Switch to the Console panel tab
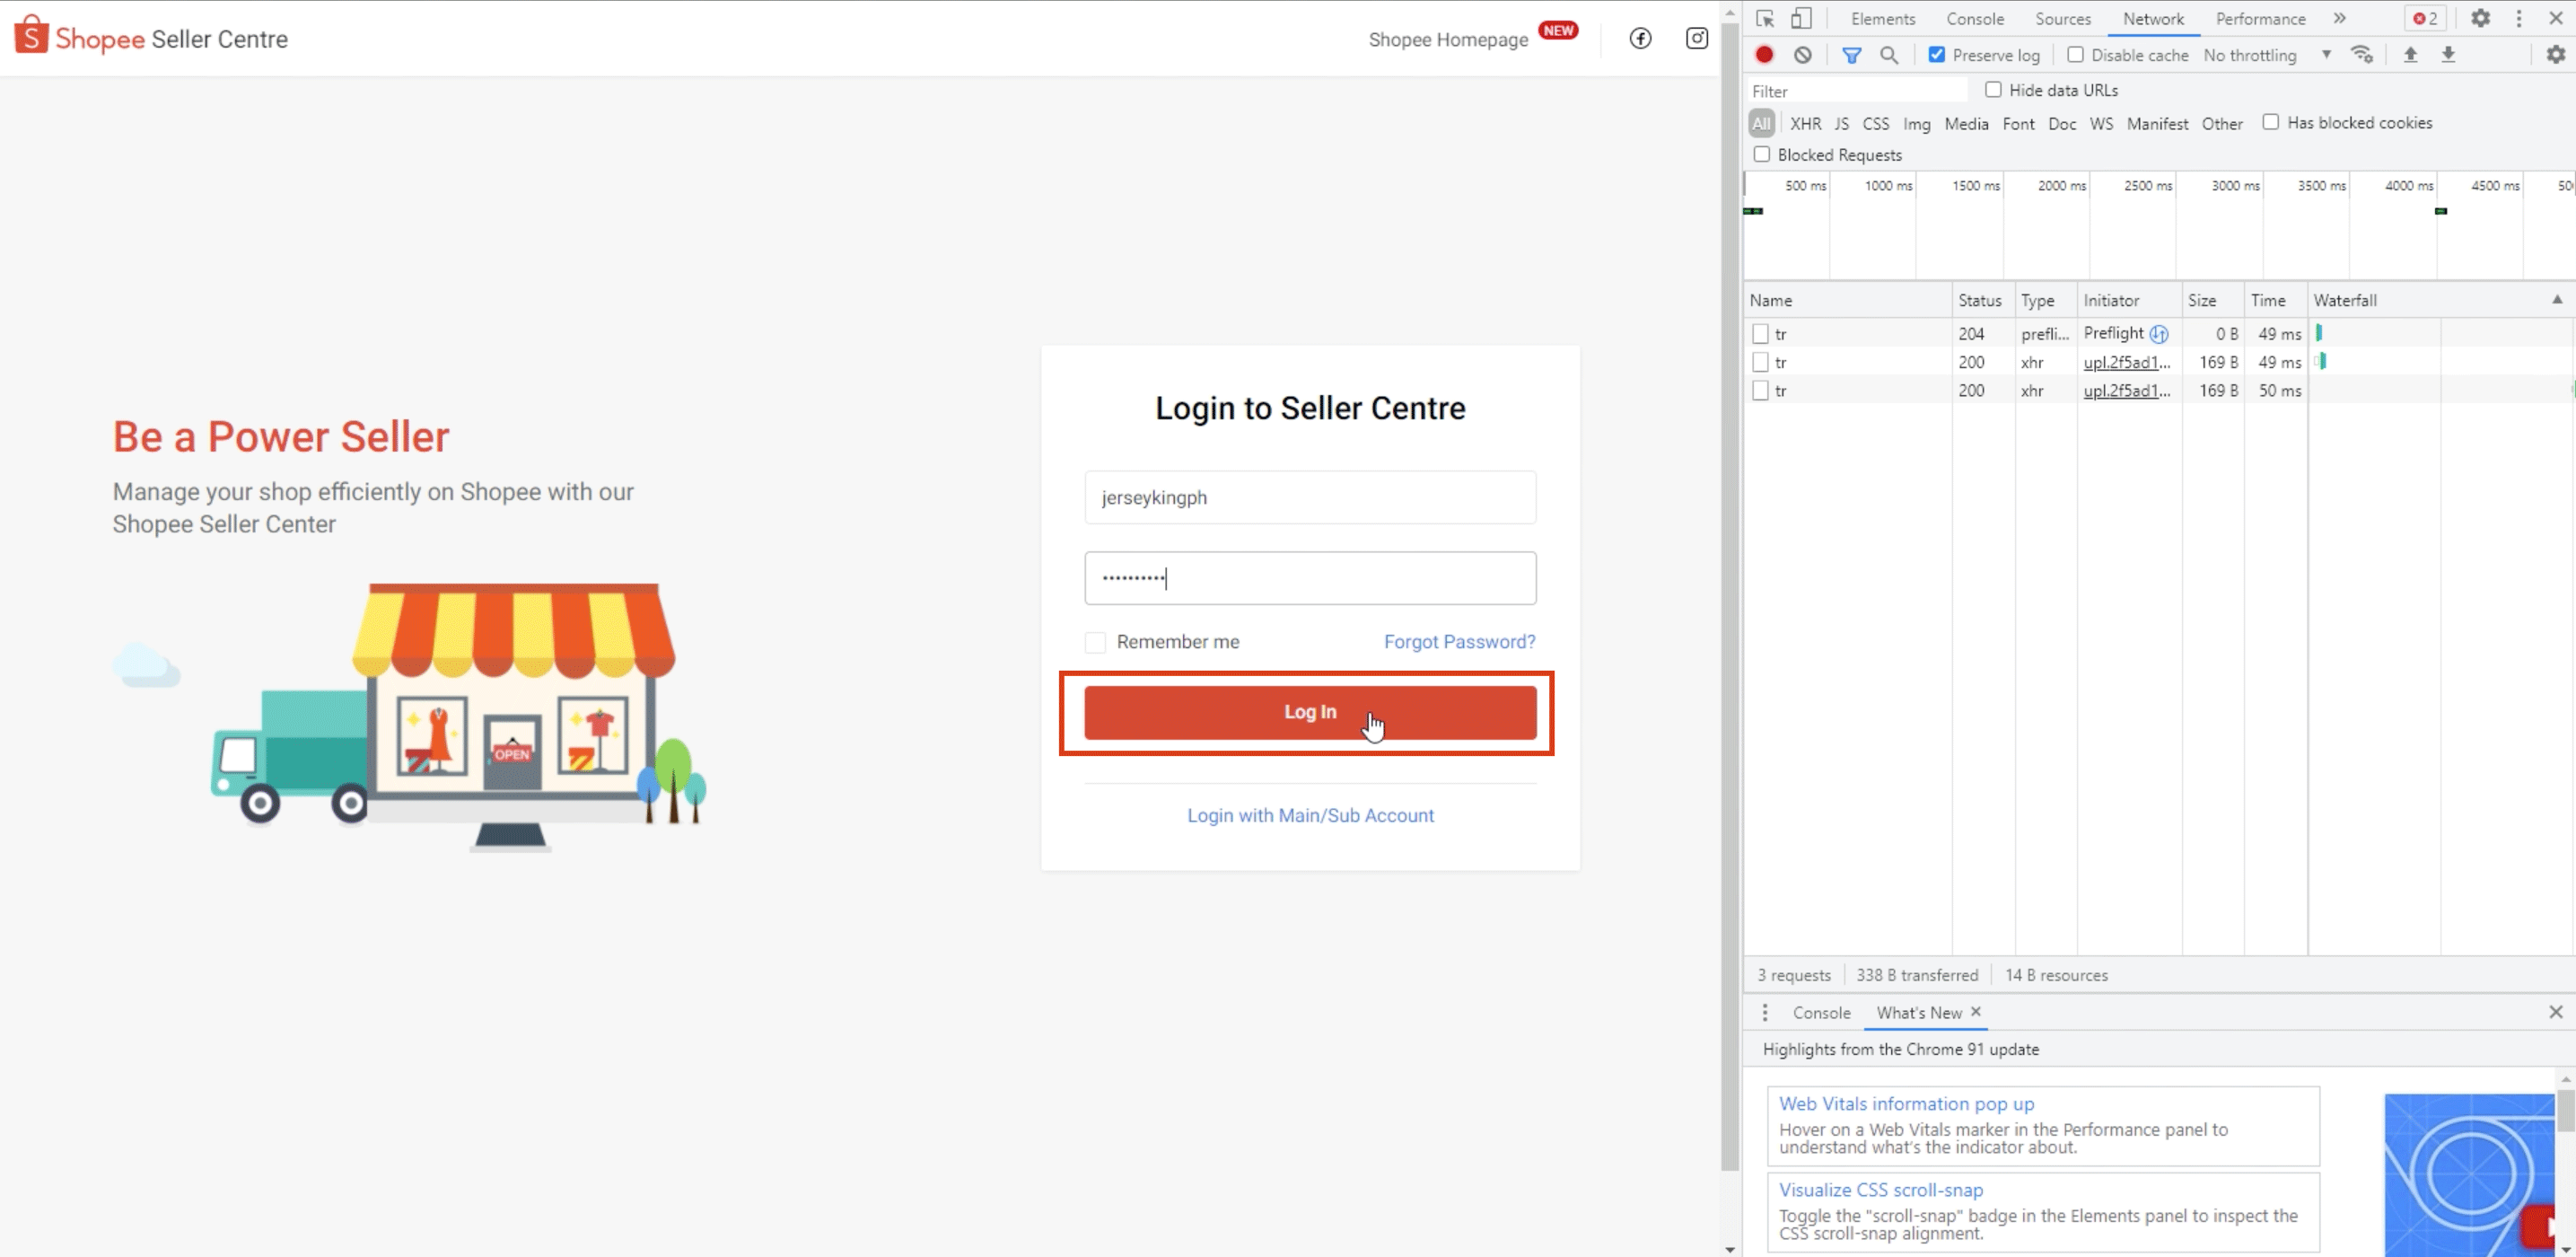Viewport: 2576px width, 1257px height. (x=1974, y=18)
